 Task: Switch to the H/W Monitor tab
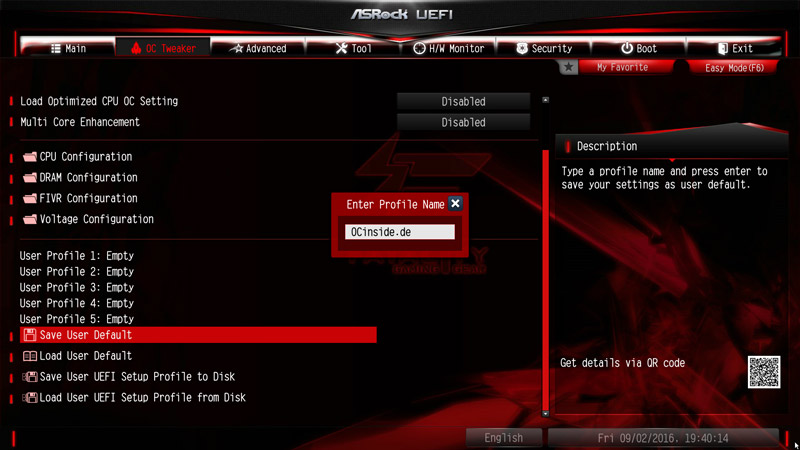pos(448,48)
